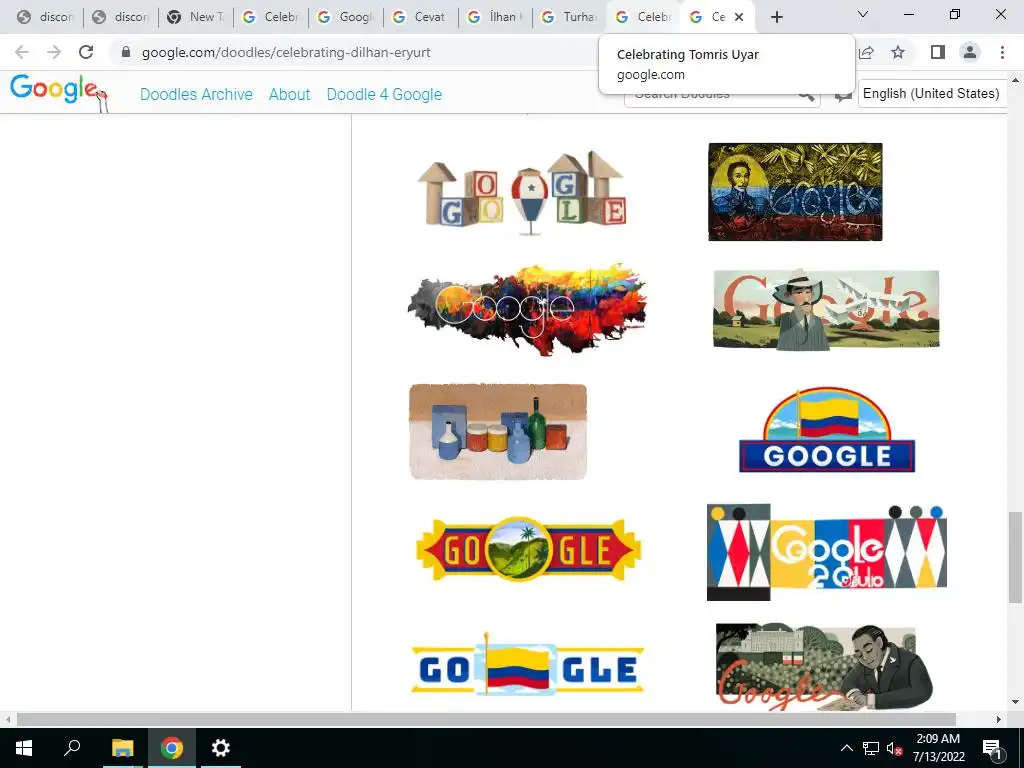Viewport: 1024px width, 768px height.
Task: Click the doodle search magnifier icon
Action: (x=807, y=95)
